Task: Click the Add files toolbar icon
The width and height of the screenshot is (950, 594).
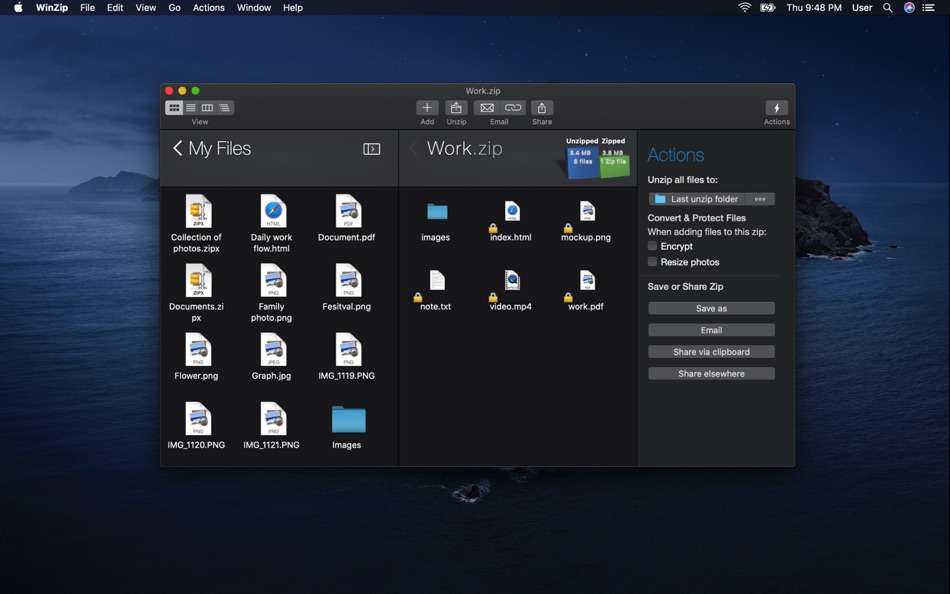Action: click(427, 108)
